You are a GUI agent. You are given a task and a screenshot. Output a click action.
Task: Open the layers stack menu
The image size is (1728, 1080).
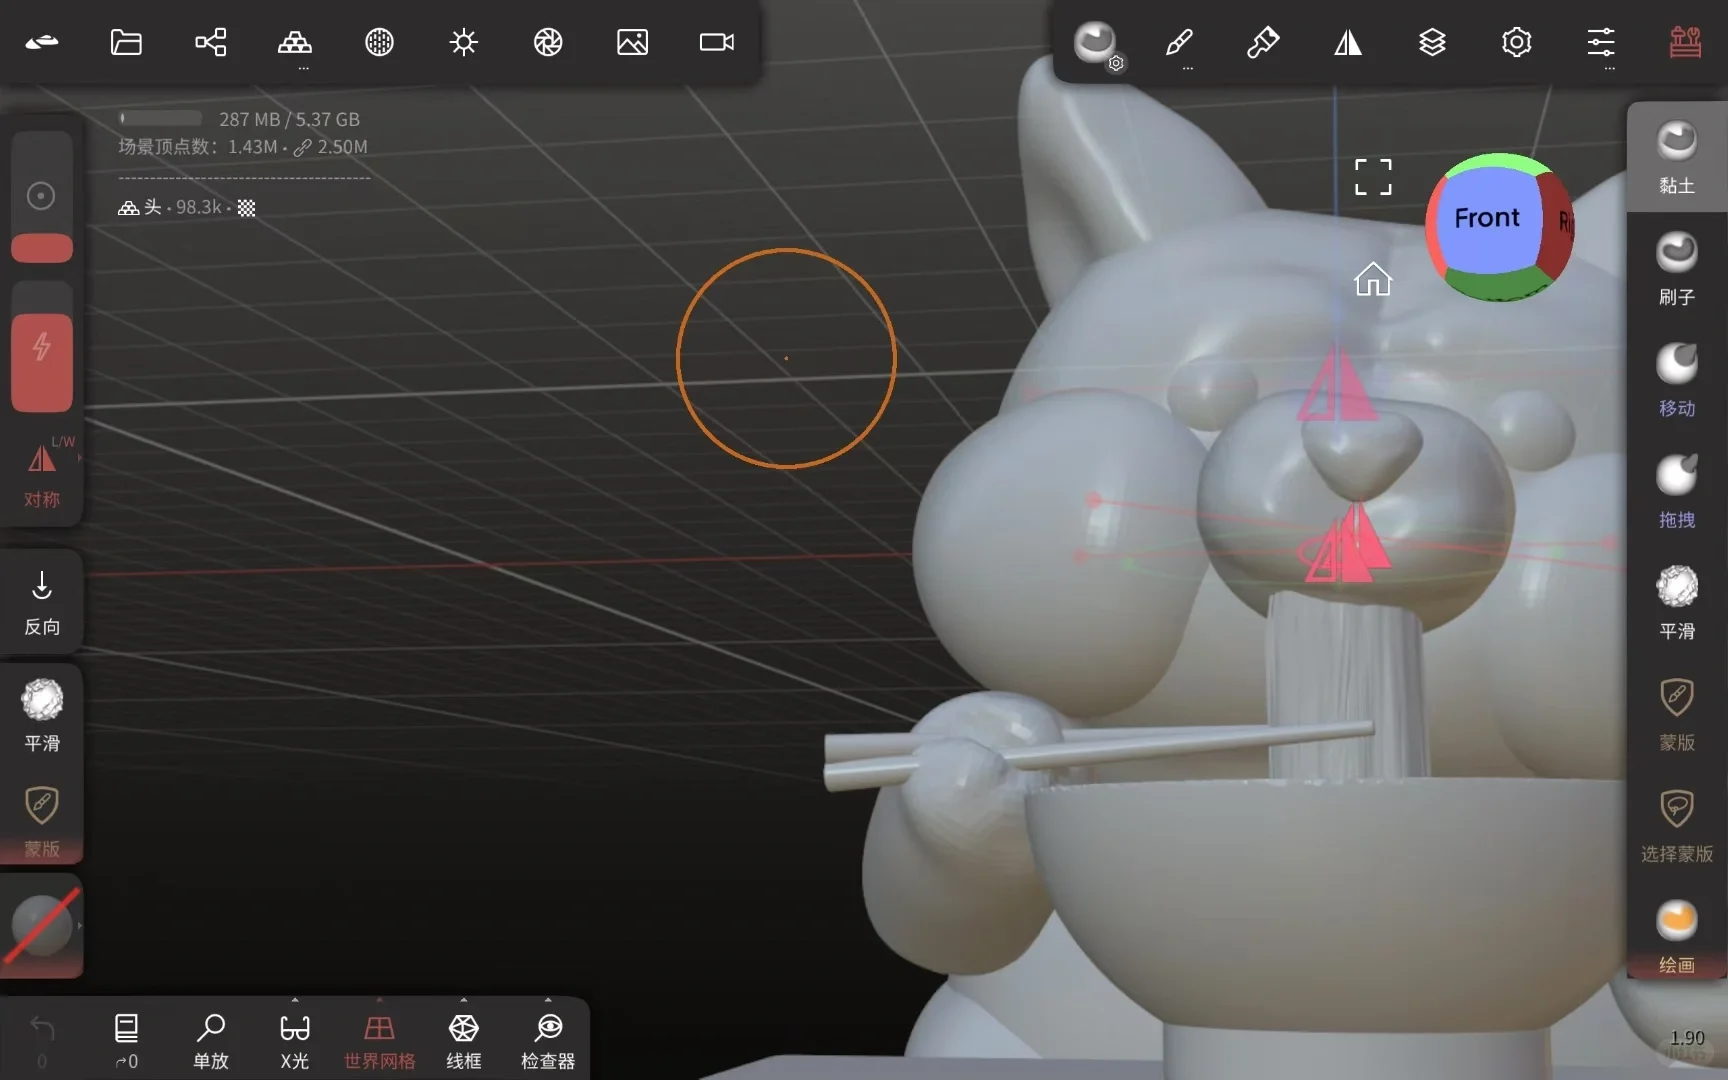click(x=1432, y=42)
